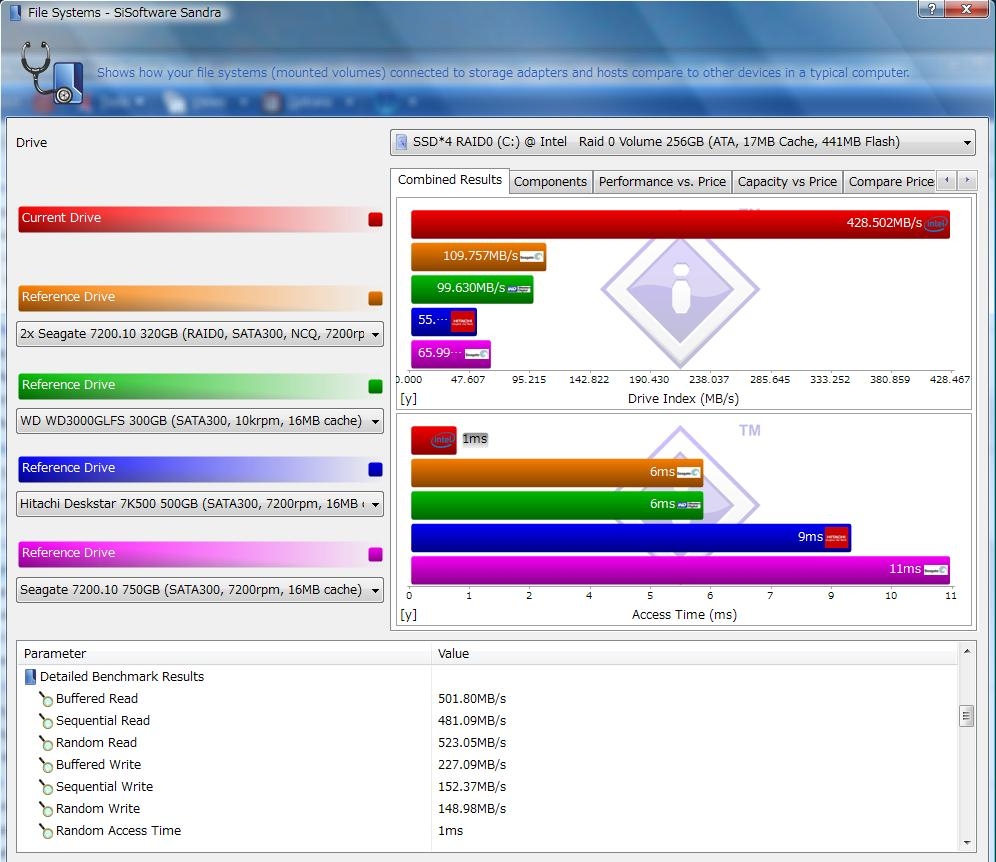Open the Performance vs. Price tab

pos(662,182)
